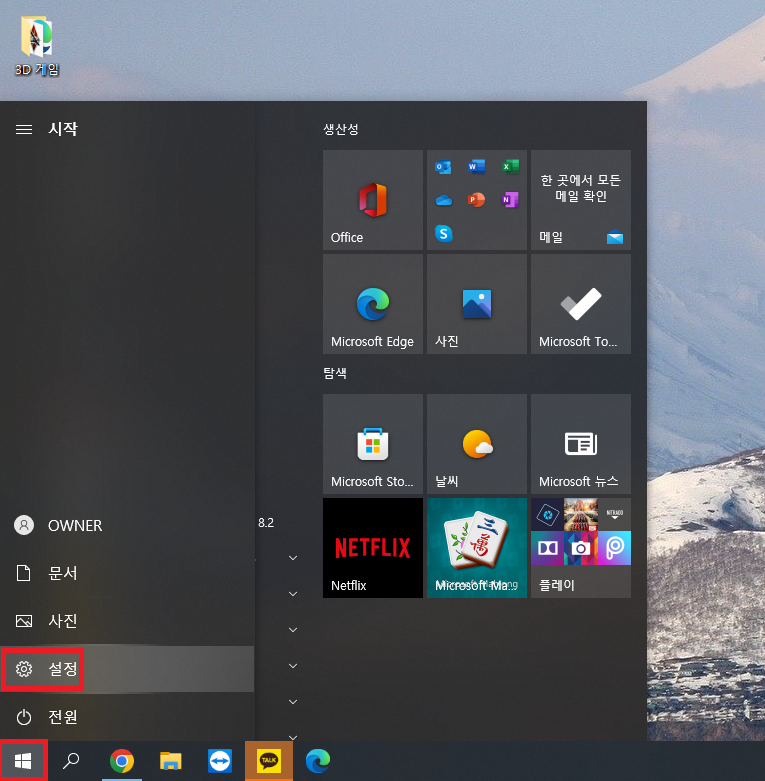Viewport: 765px width, 781px height.
Task: Click the OneDrive icon in Office folder tile
Action: pos(443,200)
